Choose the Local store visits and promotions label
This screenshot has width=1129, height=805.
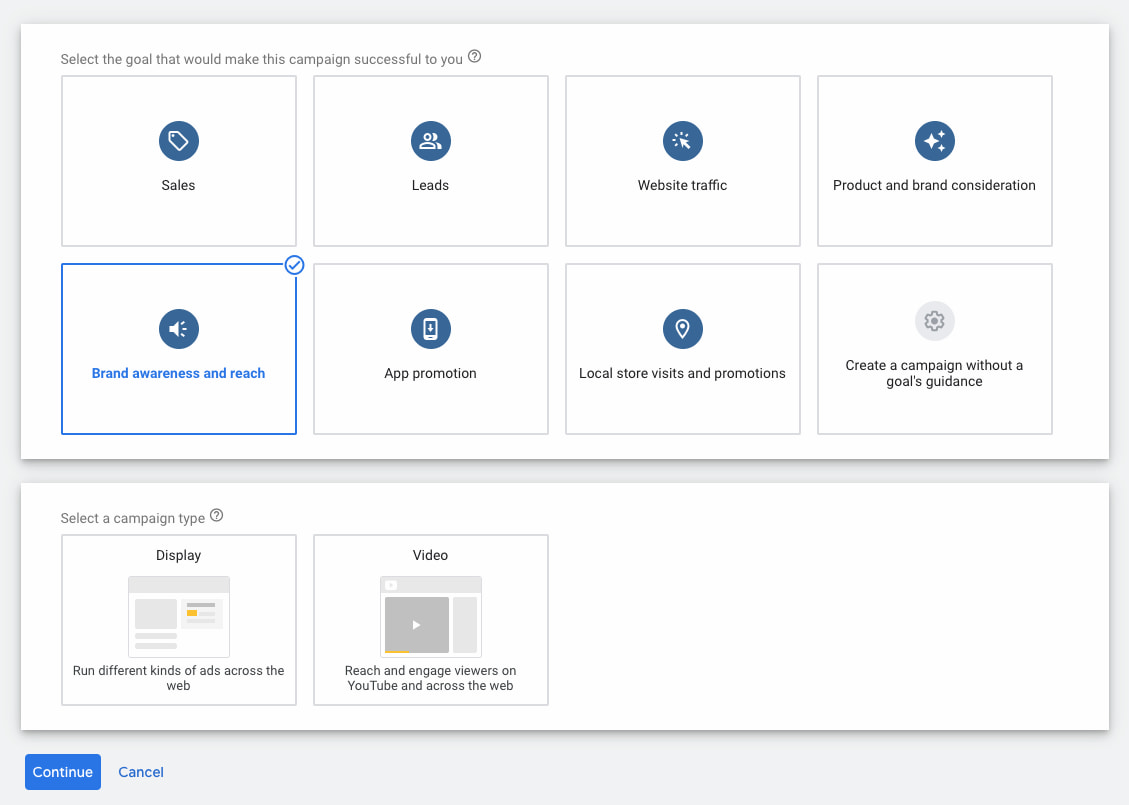coord(683,373)
